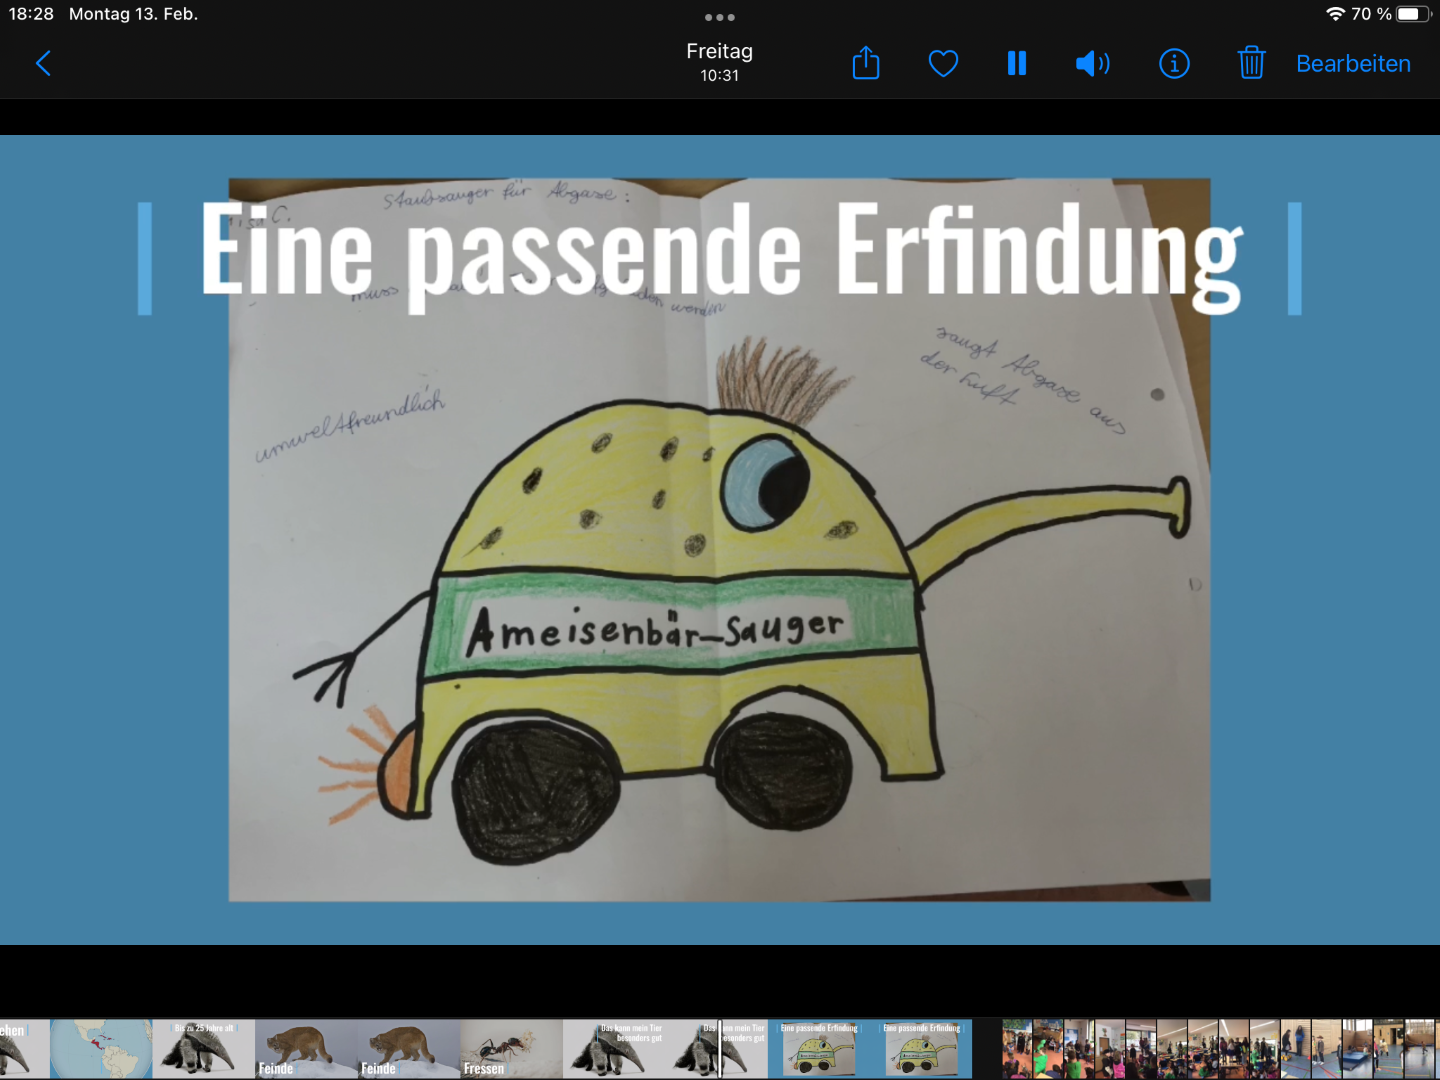This screenshot has width=1440, height=1080.
Task: Tap the Freitag 10:31 date title
Action: click(719, 62)
